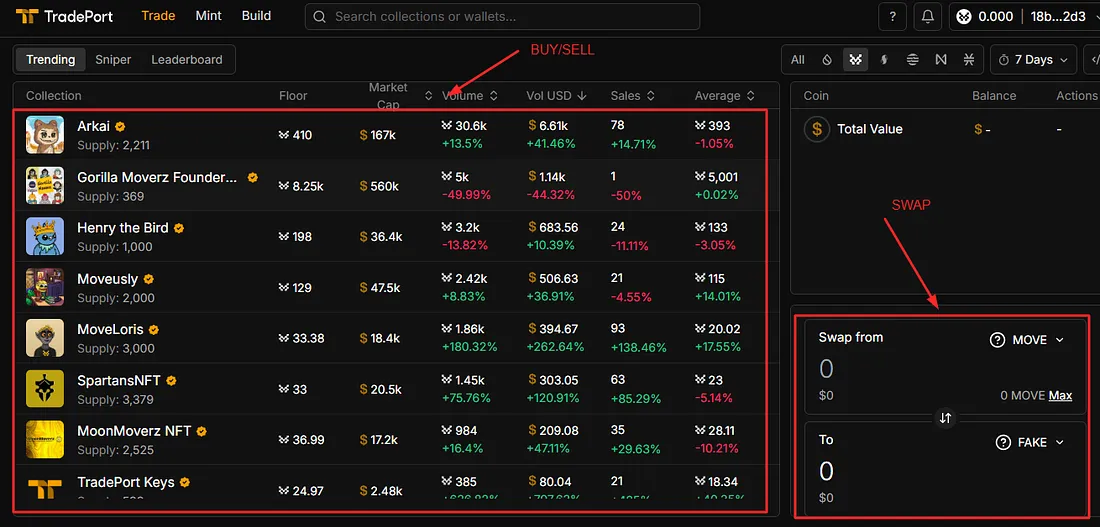Click FAKE token question mark icon

pyautogui.click(x=1004, y=442)
